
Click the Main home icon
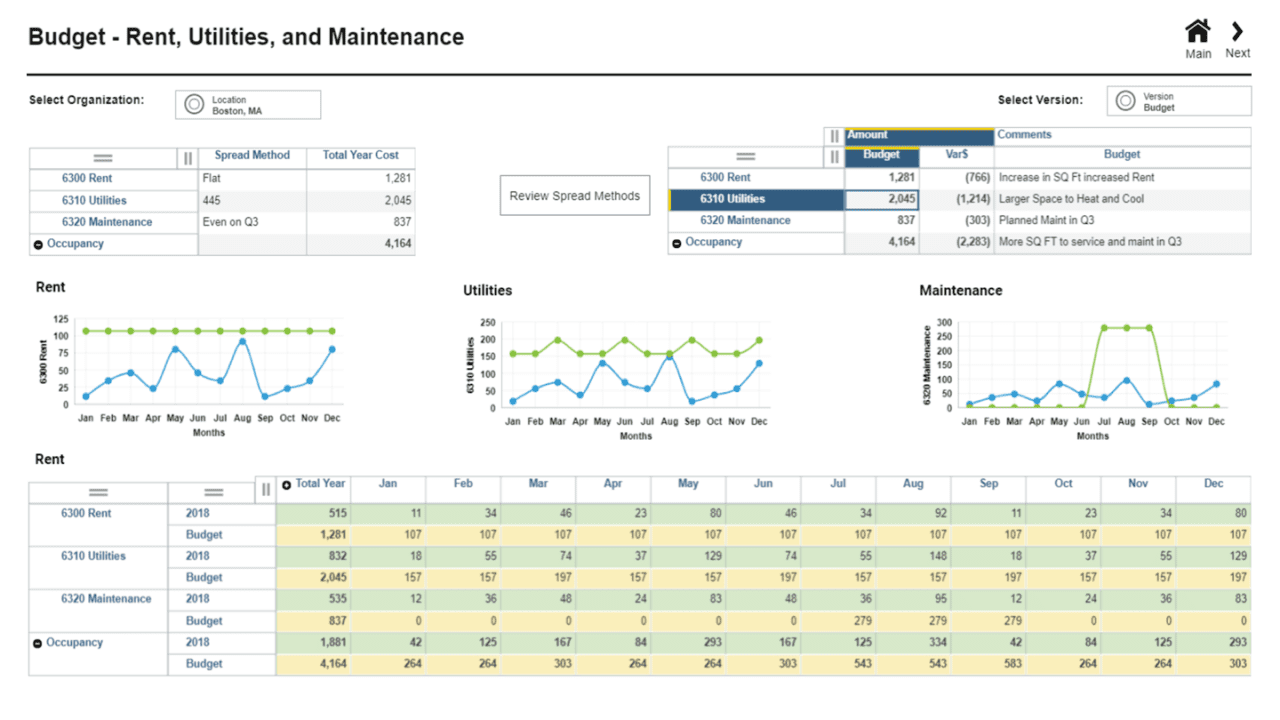1197,32
